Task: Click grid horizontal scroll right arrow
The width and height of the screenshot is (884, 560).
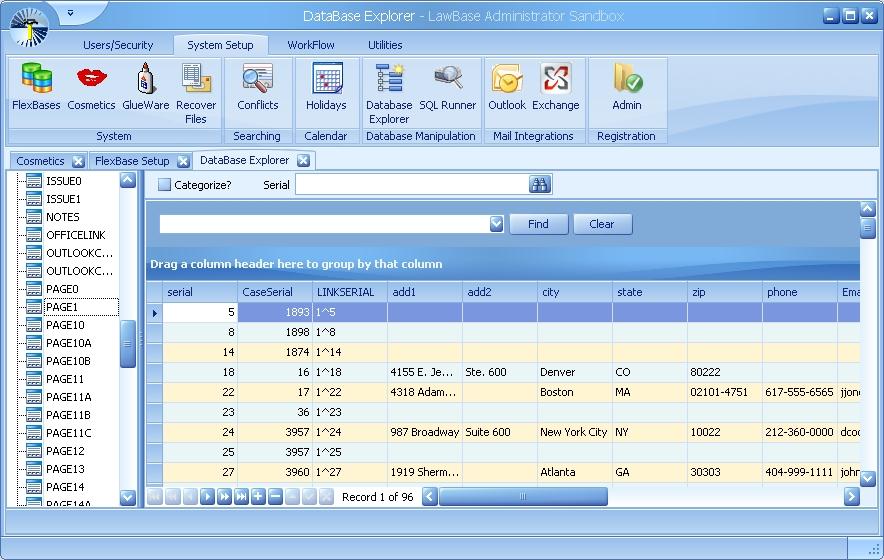Action: [851, 497]
